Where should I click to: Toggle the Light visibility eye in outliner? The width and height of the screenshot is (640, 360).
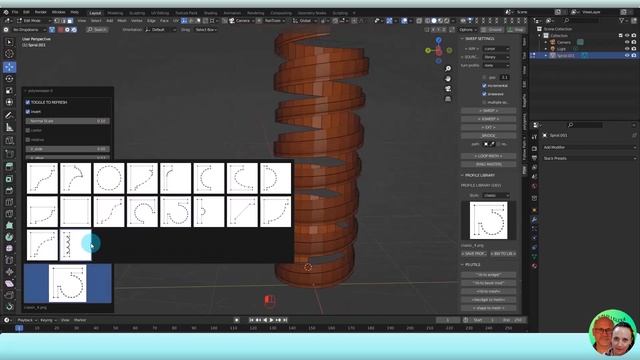(627, 49)
